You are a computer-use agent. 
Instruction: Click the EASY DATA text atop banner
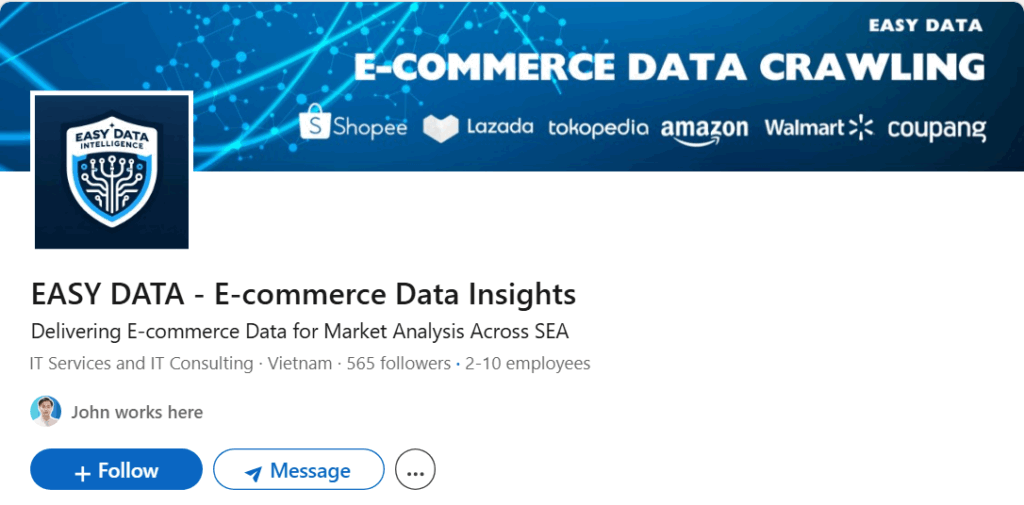(x=925, y=25)
